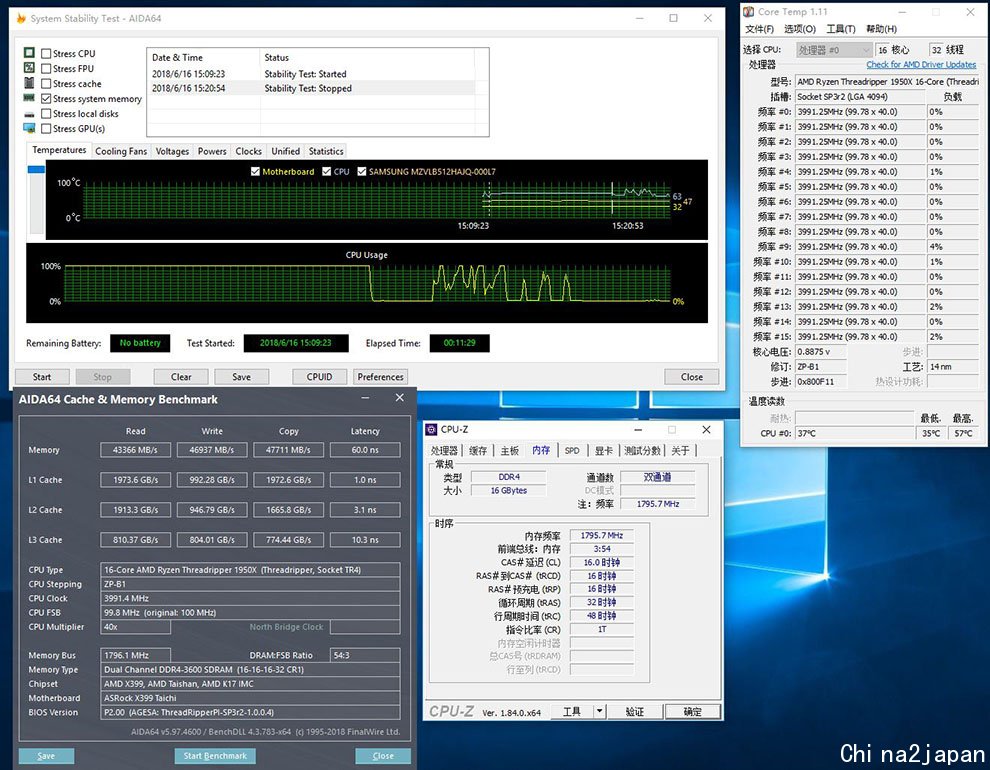Select the Unified tab
The image size is (990, 770).
[285, 151]
